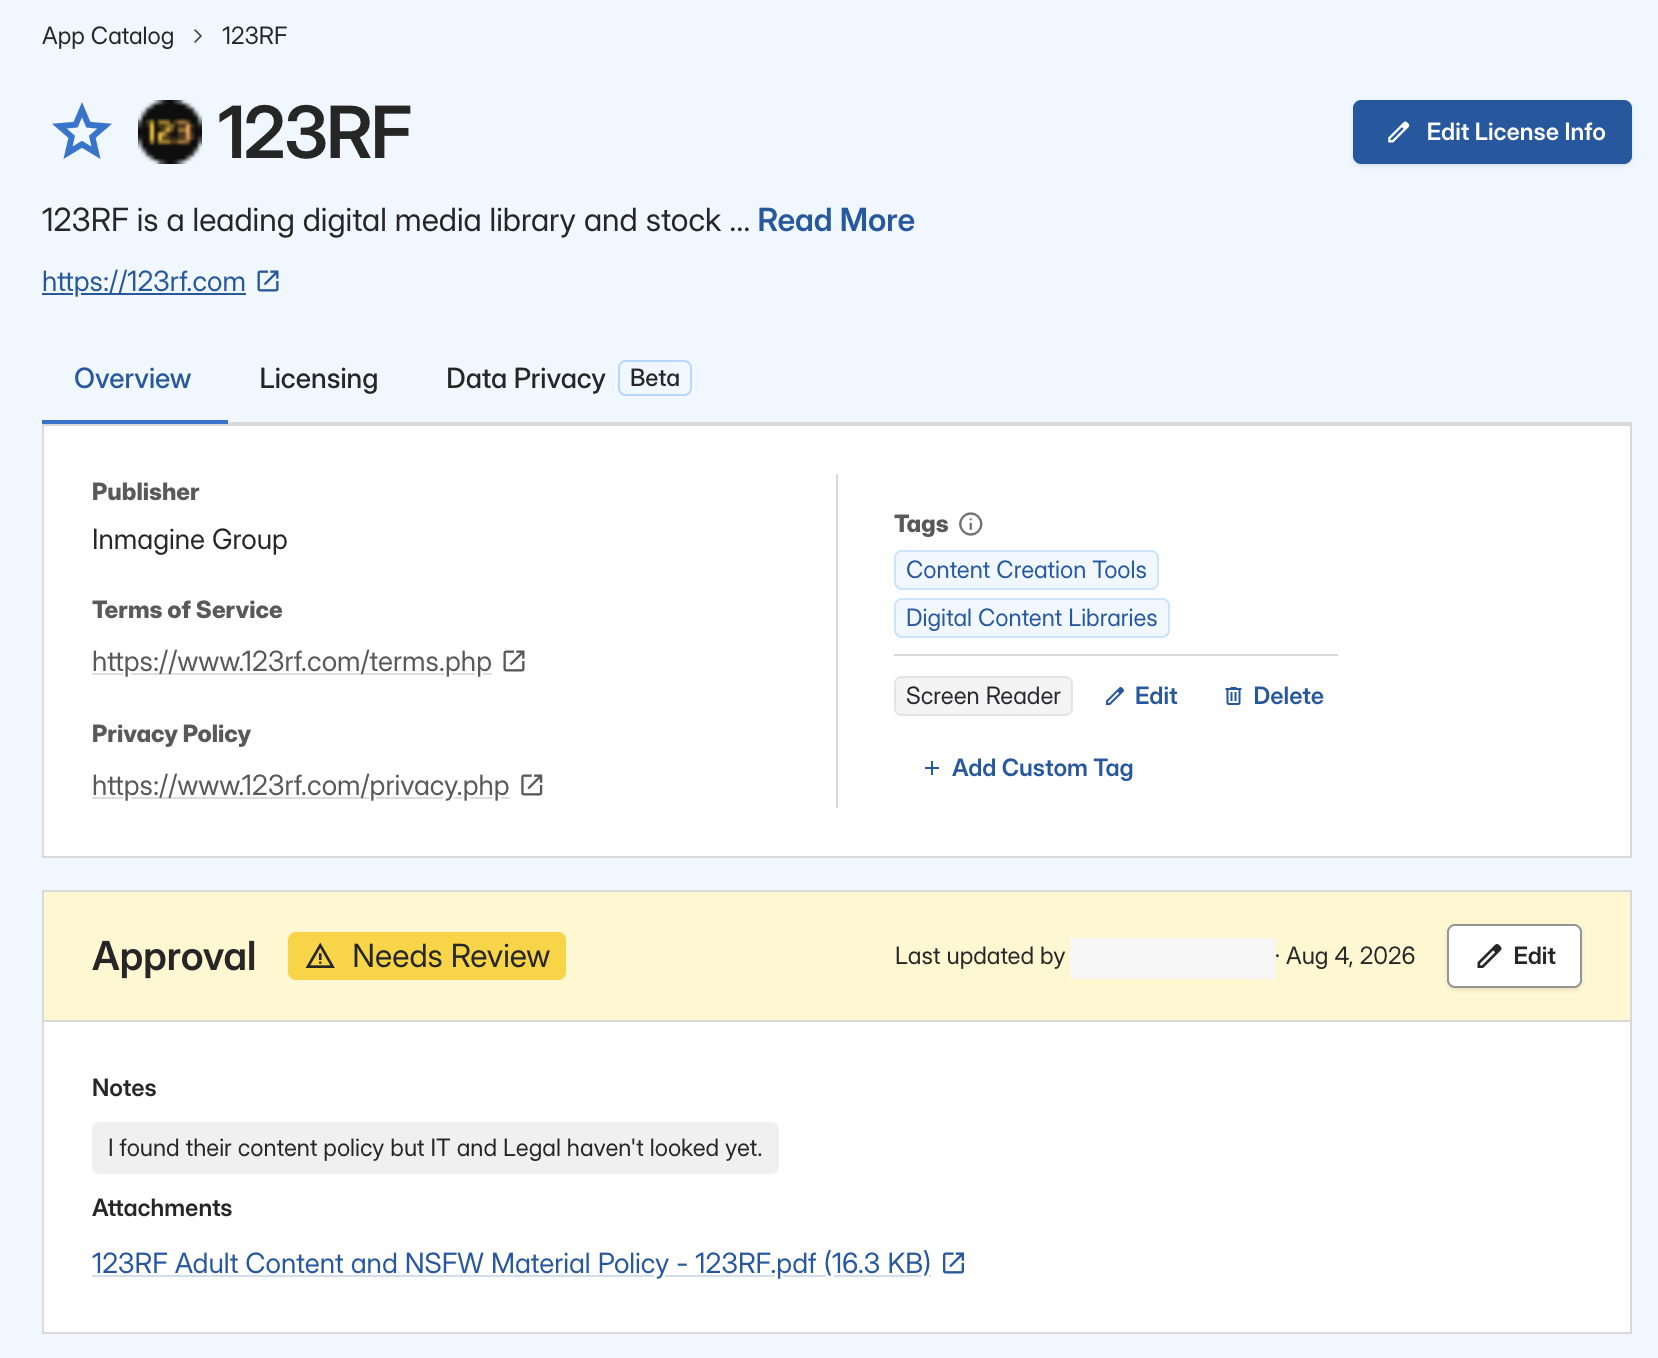1658x1358 pixels.
Task: Select the Digital Content Libraries tag
Action: (x=1031, y=618)
